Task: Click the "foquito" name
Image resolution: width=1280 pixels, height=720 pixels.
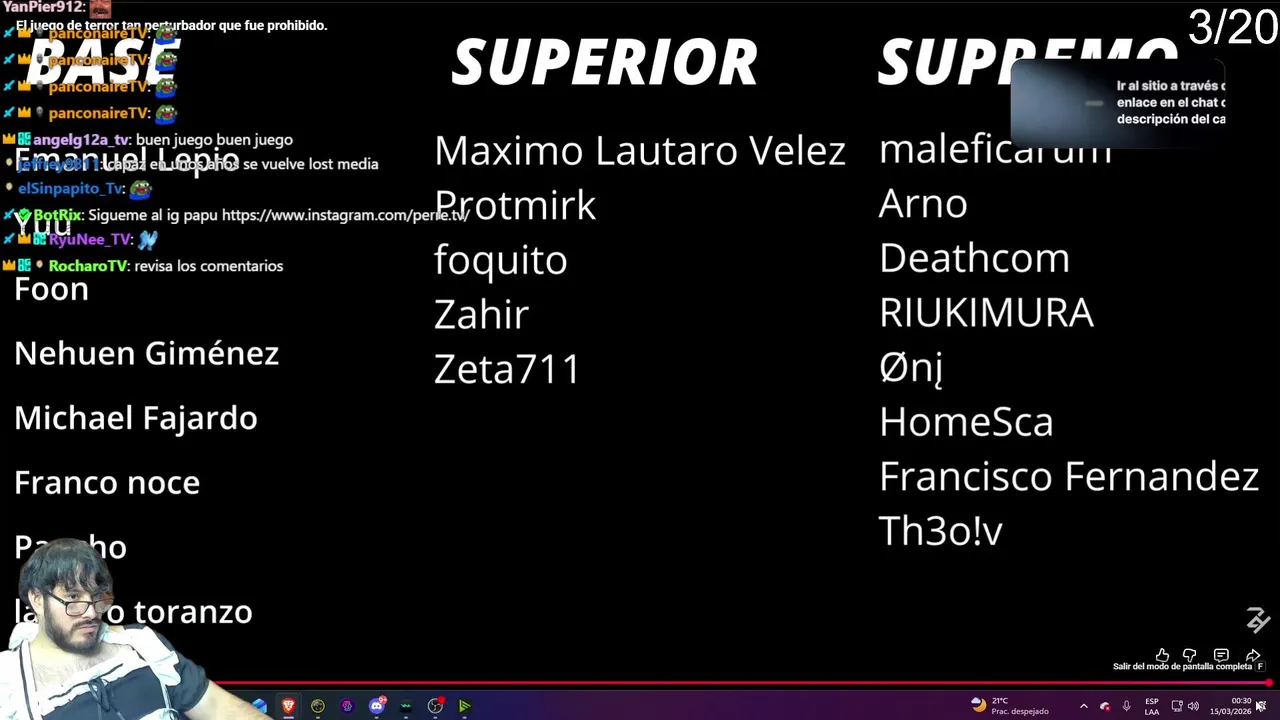Action: pyautogui.click(x=500, y=260)
